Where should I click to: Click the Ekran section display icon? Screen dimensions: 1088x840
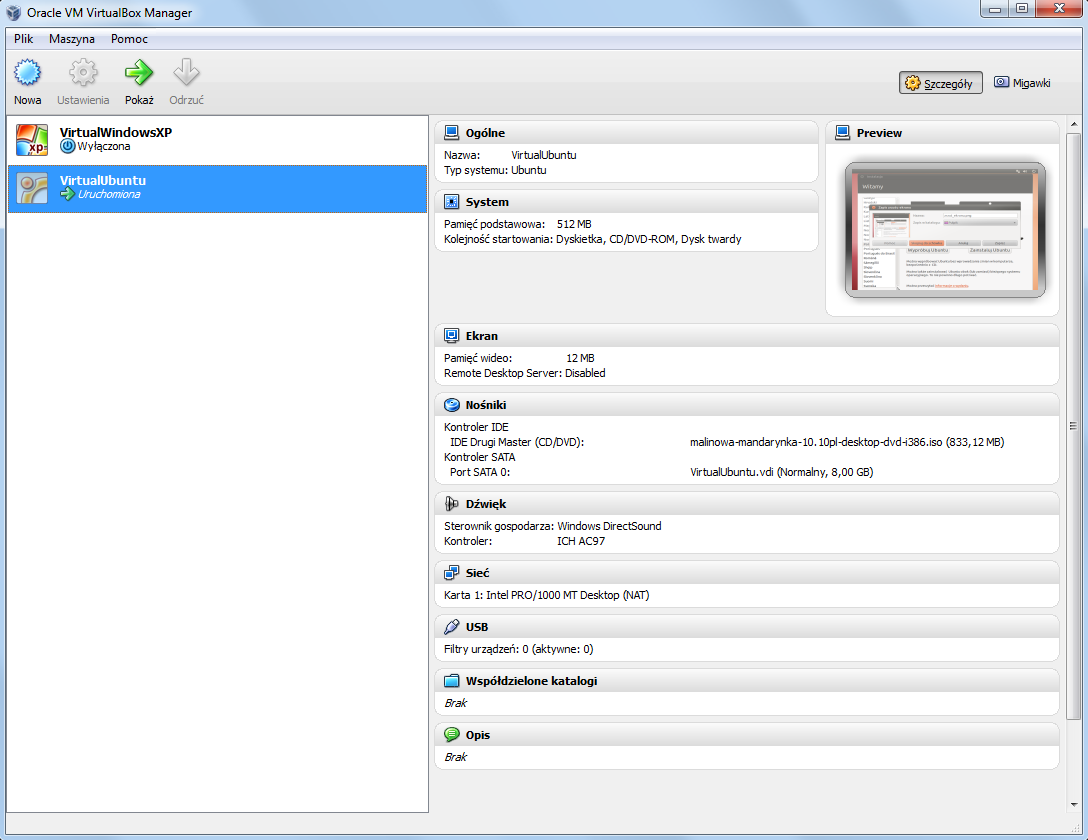coord(452,336)
